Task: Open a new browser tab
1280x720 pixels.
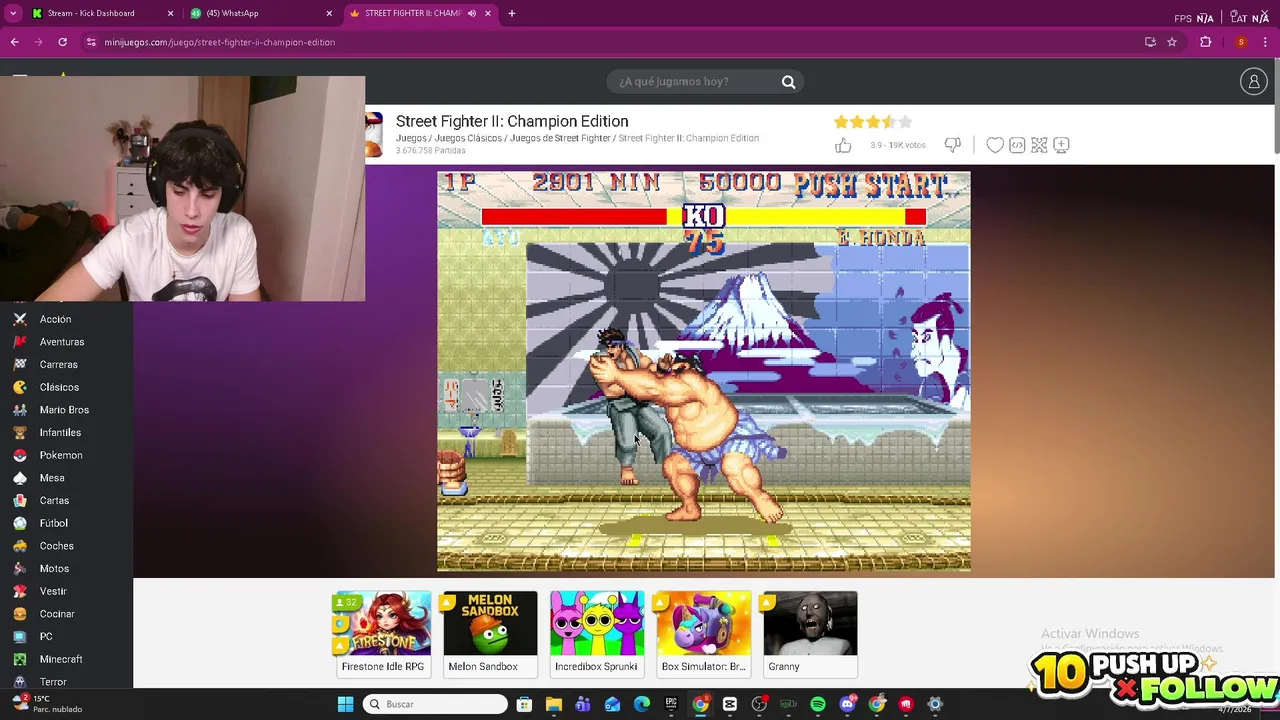Action: pyautogui.click(x=511, y=13)
